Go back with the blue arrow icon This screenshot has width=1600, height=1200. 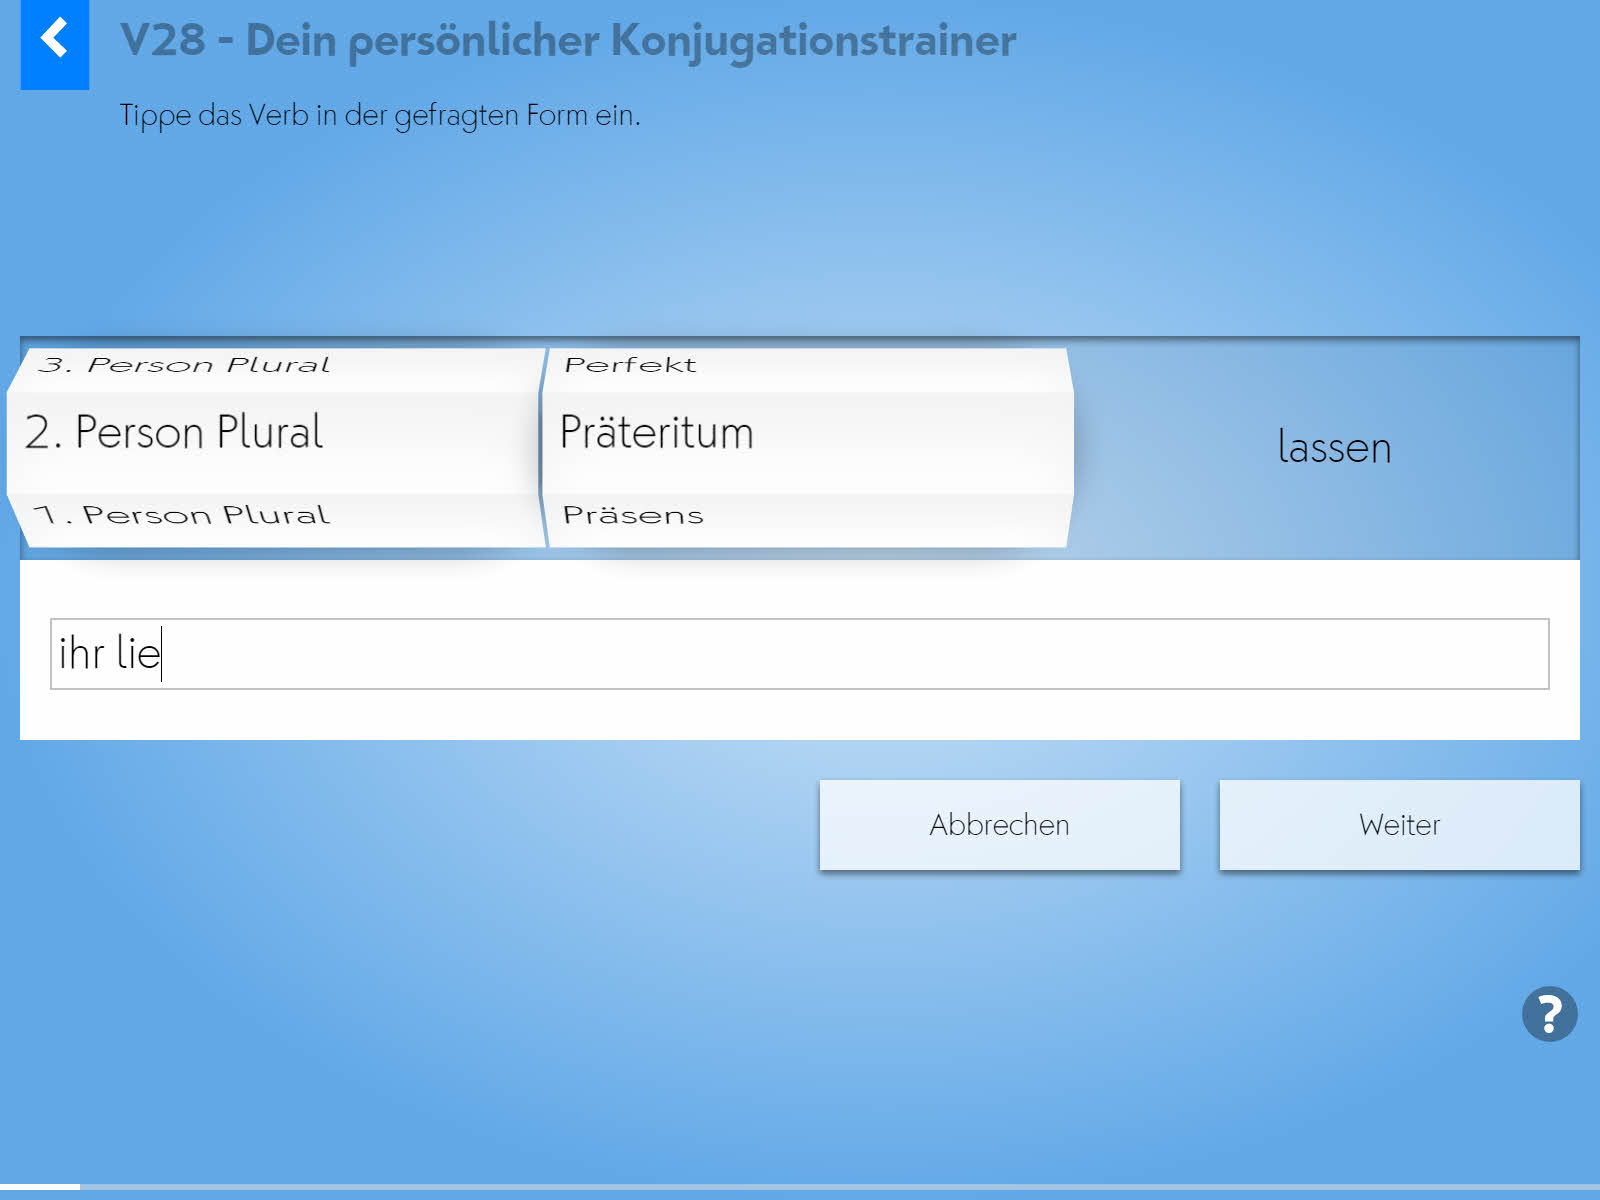[55, 44]
